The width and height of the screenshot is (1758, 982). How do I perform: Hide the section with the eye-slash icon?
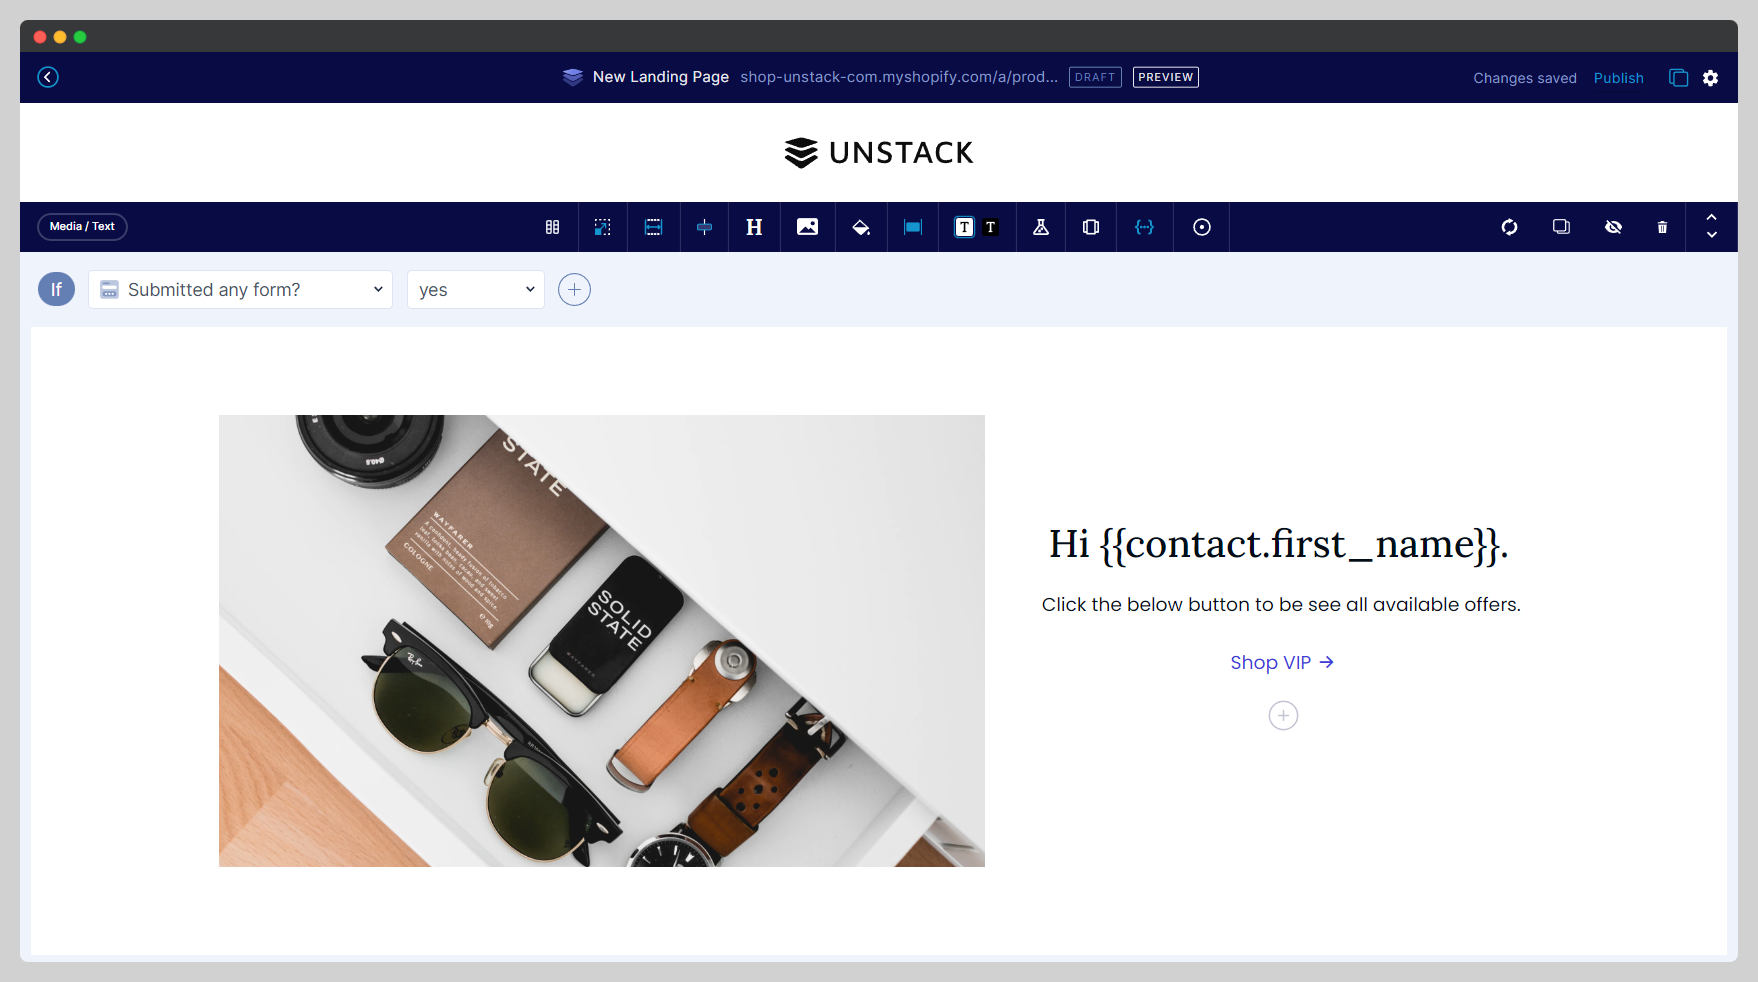(x=1614, y=227)
